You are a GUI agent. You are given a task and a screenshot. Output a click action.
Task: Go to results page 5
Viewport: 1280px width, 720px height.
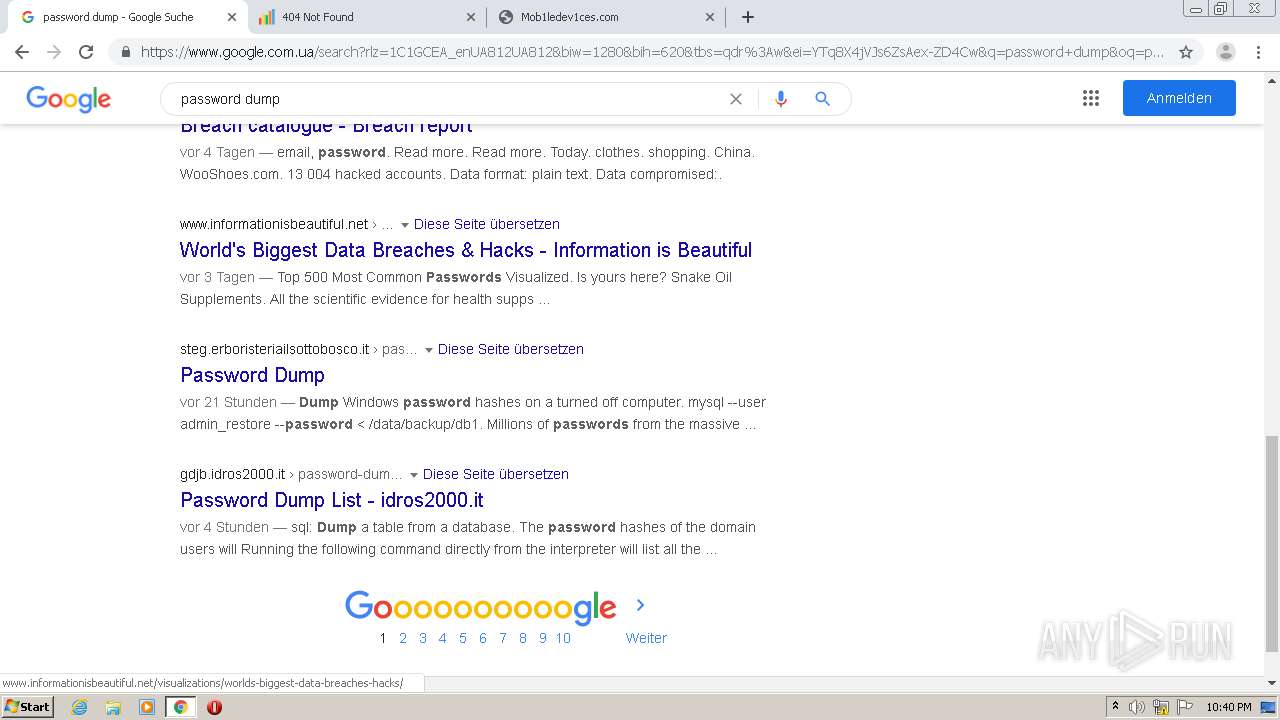pyautogui.click(x=463, y=638)
